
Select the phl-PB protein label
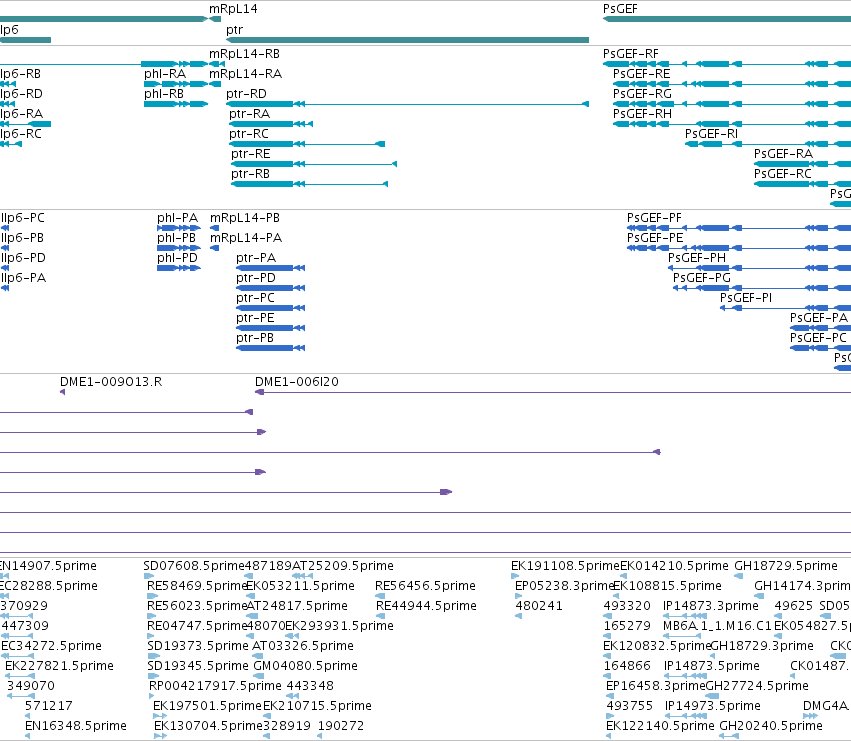pos(176,239)
